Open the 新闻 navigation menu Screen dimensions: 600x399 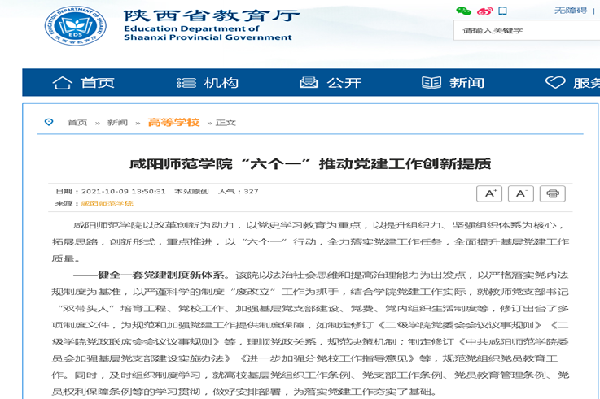(x=467, y=83)
